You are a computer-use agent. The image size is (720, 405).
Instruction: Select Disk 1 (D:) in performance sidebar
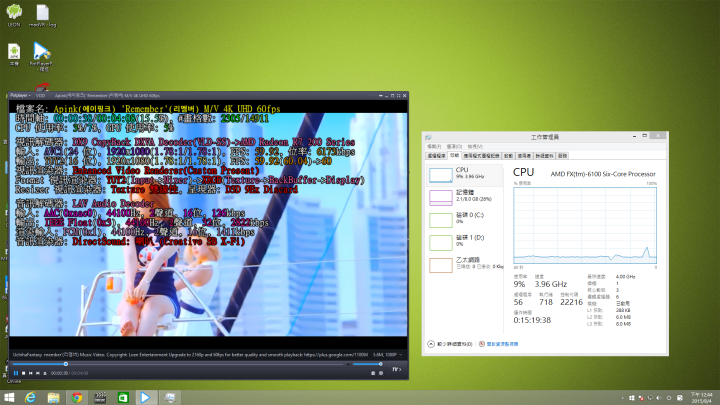point(465,242)
